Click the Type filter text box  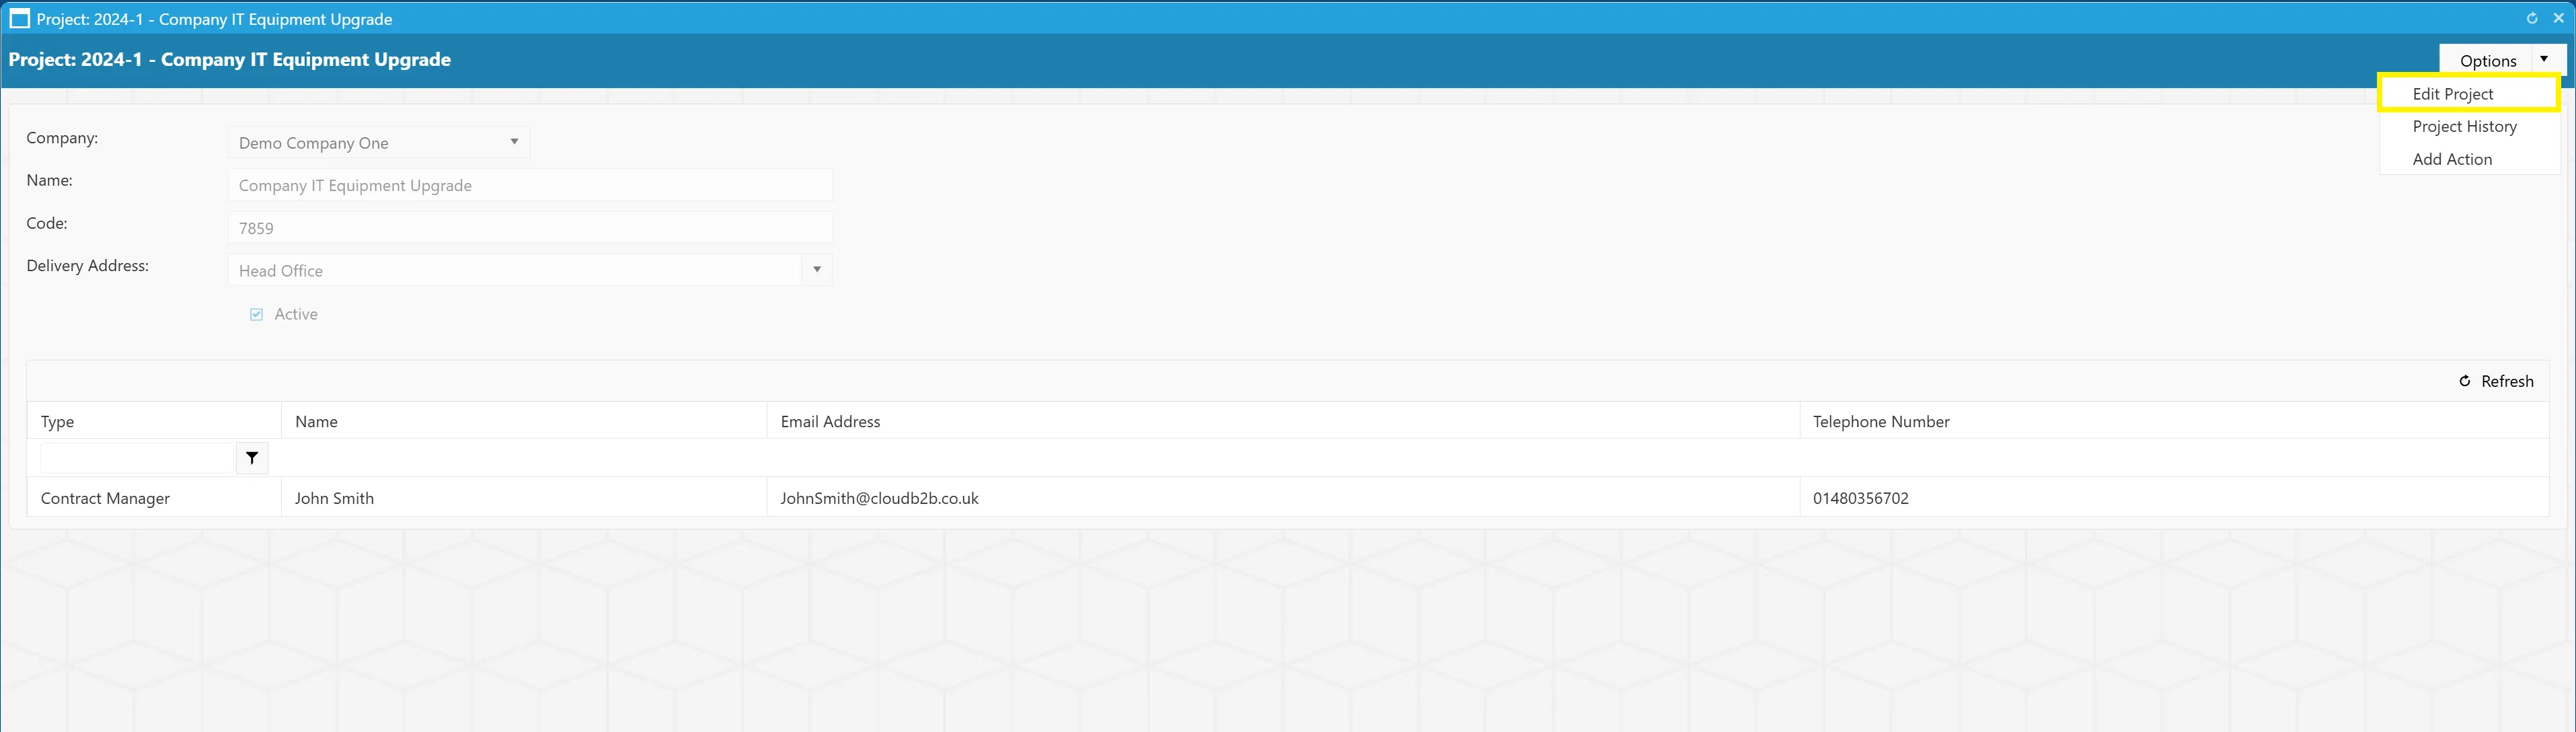(138, 458)
